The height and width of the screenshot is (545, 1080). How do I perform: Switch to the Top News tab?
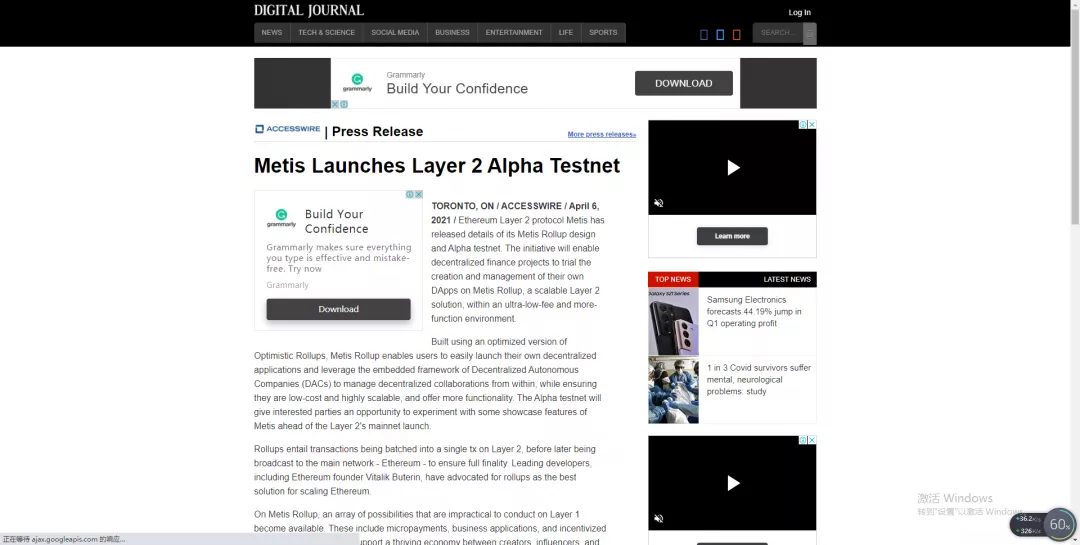click(x=673, y=279)
